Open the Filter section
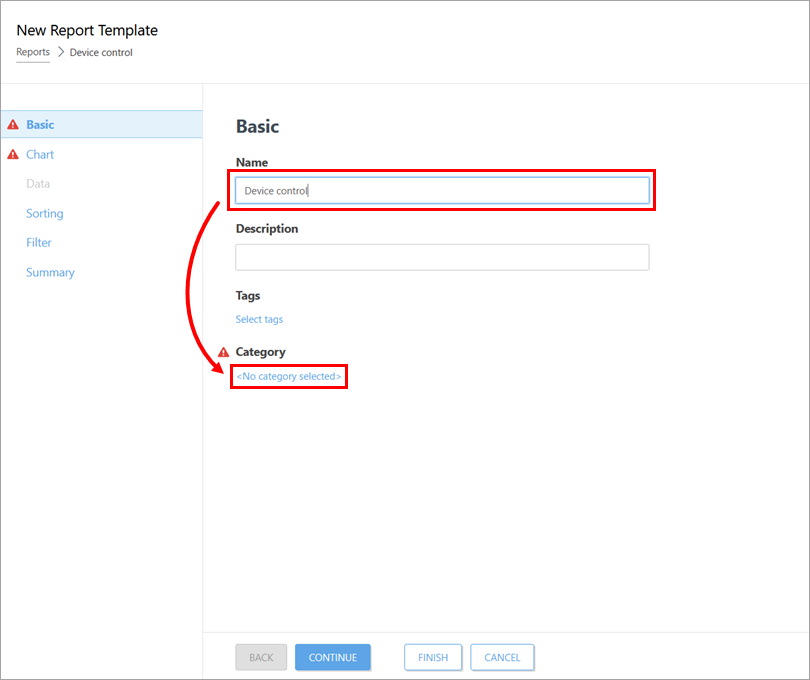This screenshot has width=810, height=680. [x=39, y=243]
